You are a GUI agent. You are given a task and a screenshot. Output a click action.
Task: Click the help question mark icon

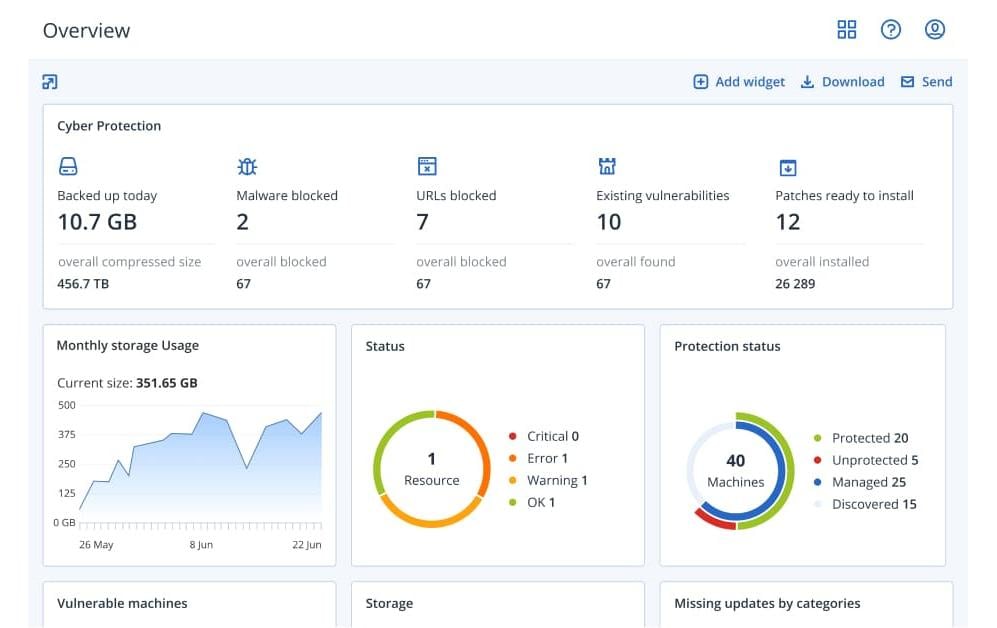[x=890, y=30]
